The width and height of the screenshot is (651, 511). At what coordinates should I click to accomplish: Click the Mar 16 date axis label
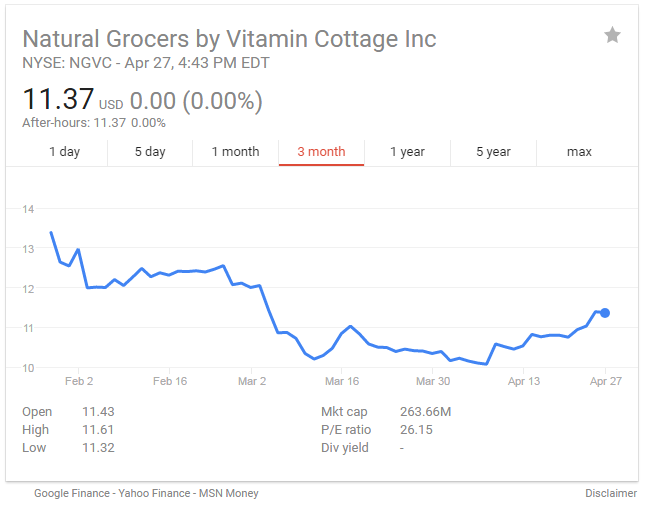[341, 381]
